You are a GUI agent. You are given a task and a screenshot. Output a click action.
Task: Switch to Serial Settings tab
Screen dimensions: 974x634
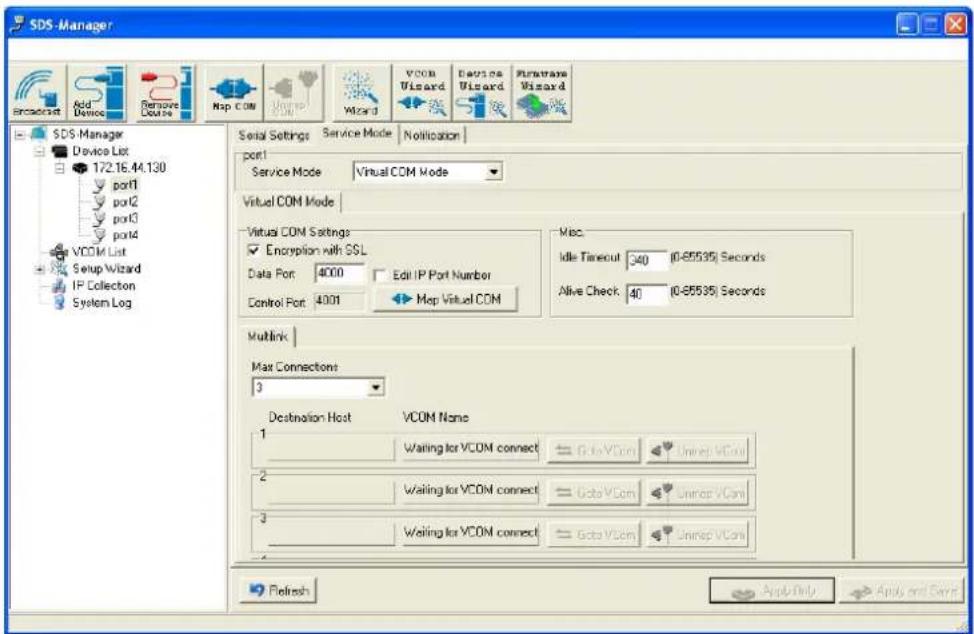coord(274,135)
